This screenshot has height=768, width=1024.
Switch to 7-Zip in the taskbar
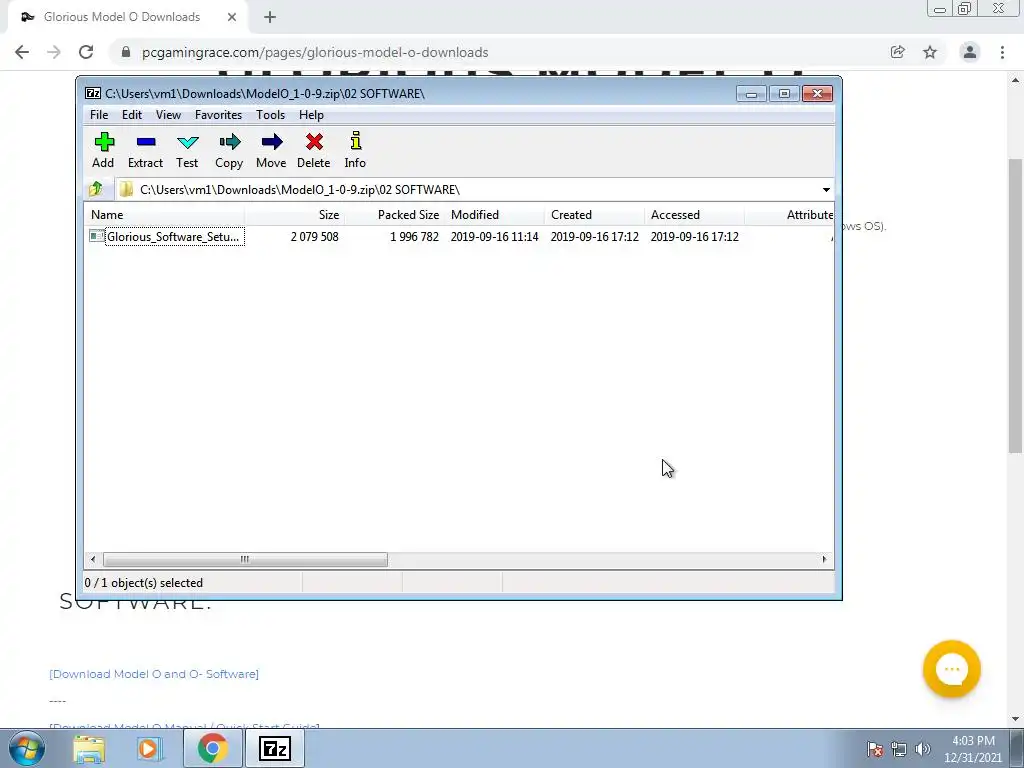click(274, 749)
